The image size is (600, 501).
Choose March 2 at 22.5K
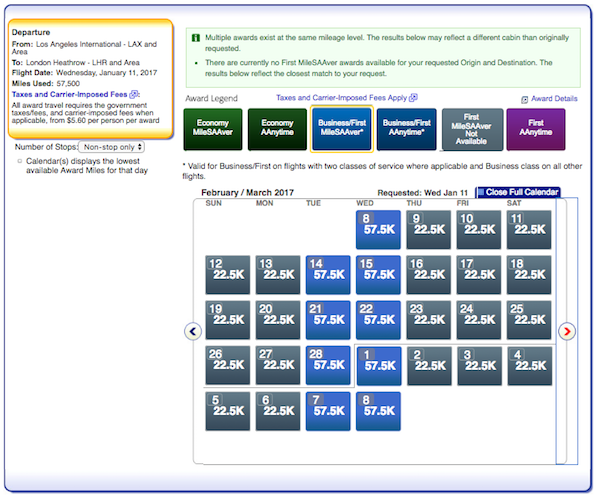(429, 366)
